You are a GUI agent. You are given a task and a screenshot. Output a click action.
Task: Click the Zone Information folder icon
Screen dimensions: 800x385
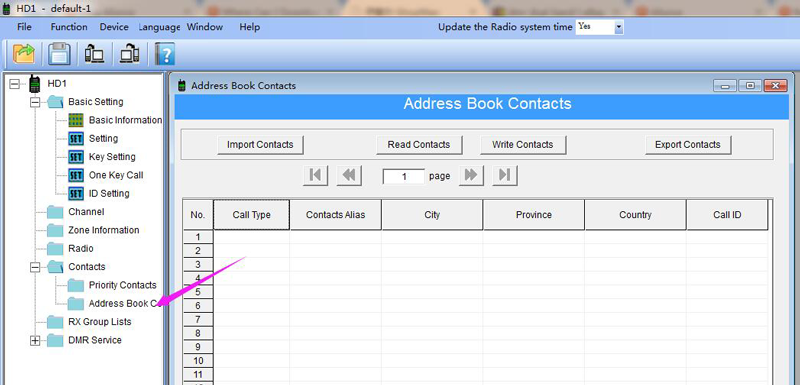(55, 230)
